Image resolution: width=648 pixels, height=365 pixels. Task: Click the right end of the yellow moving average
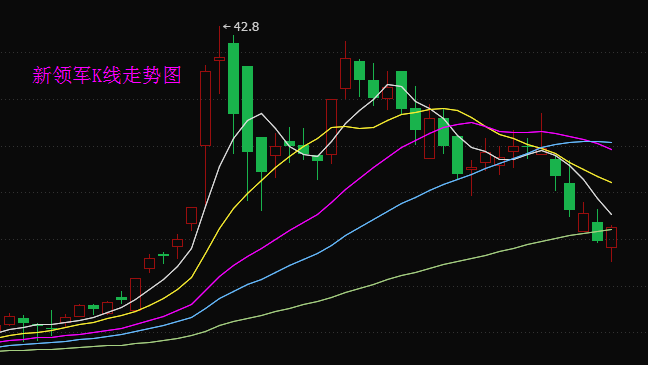pos(611,182)
